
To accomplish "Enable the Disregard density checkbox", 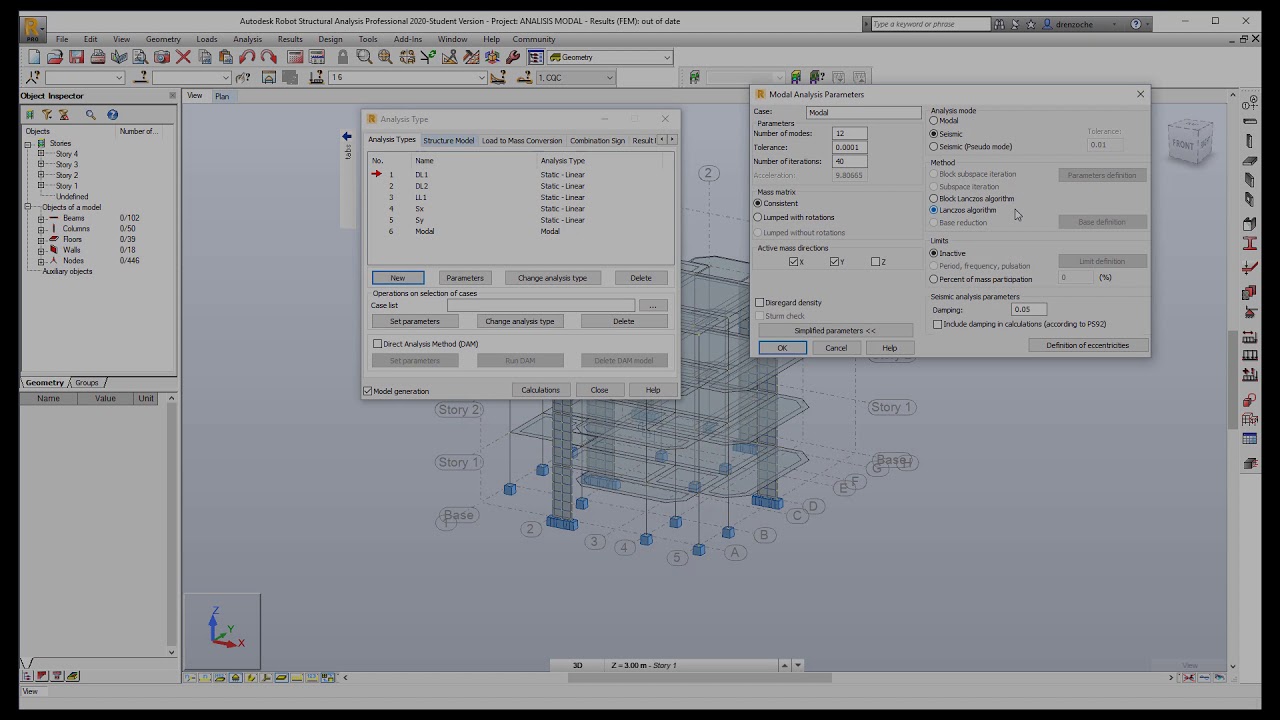I will pyautogui.click(x=760, y=302).
